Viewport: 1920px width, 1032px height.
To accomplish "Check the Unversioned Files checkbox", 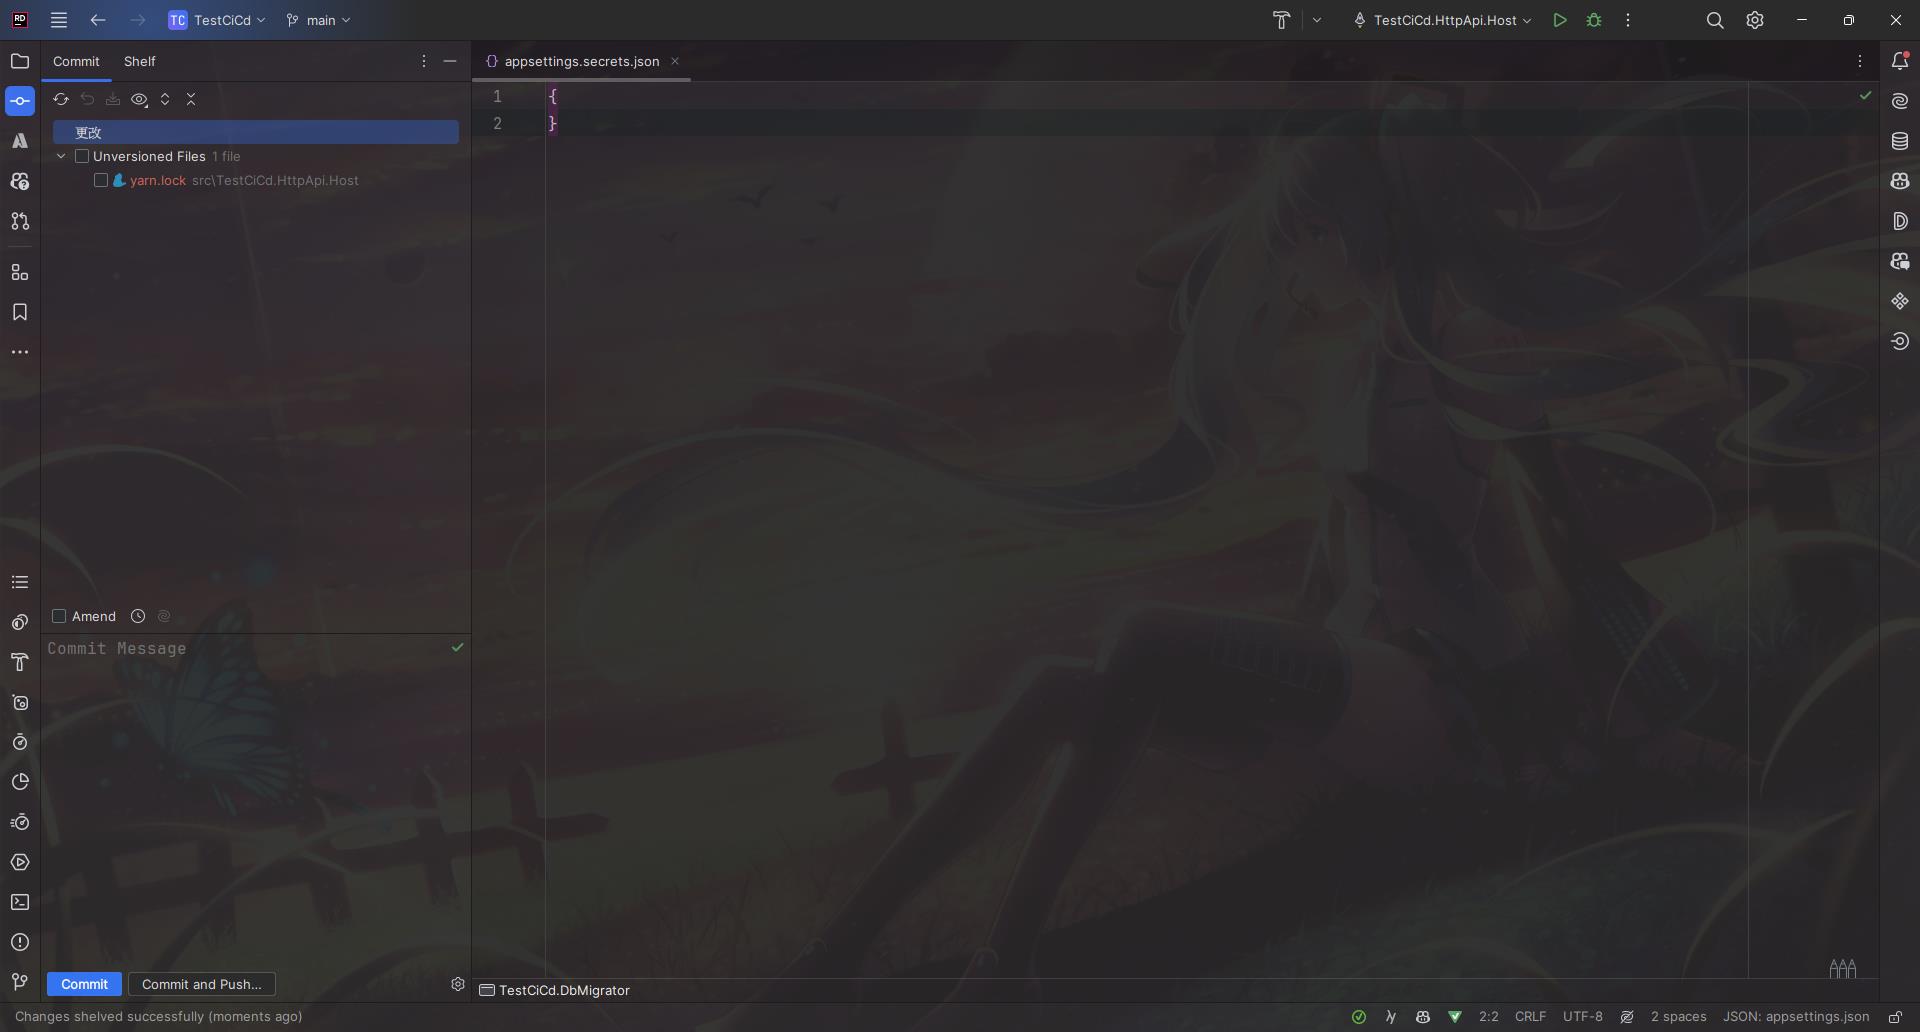I will click(x=83, y=156).
